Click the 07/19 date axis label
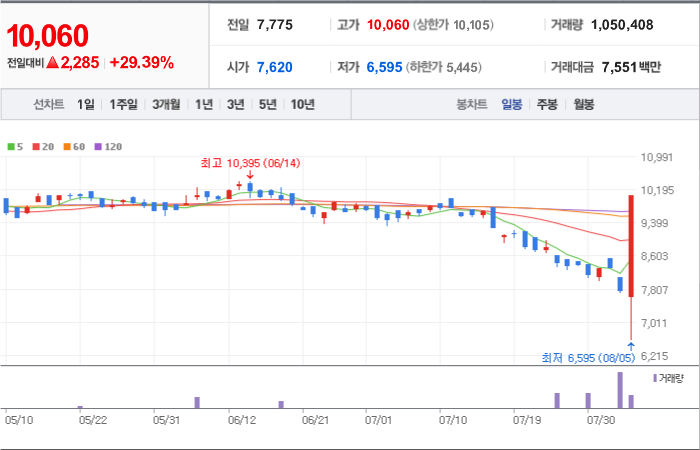This screenshot has width=700, height=450. pyautogui.click(x=527, y=421)
